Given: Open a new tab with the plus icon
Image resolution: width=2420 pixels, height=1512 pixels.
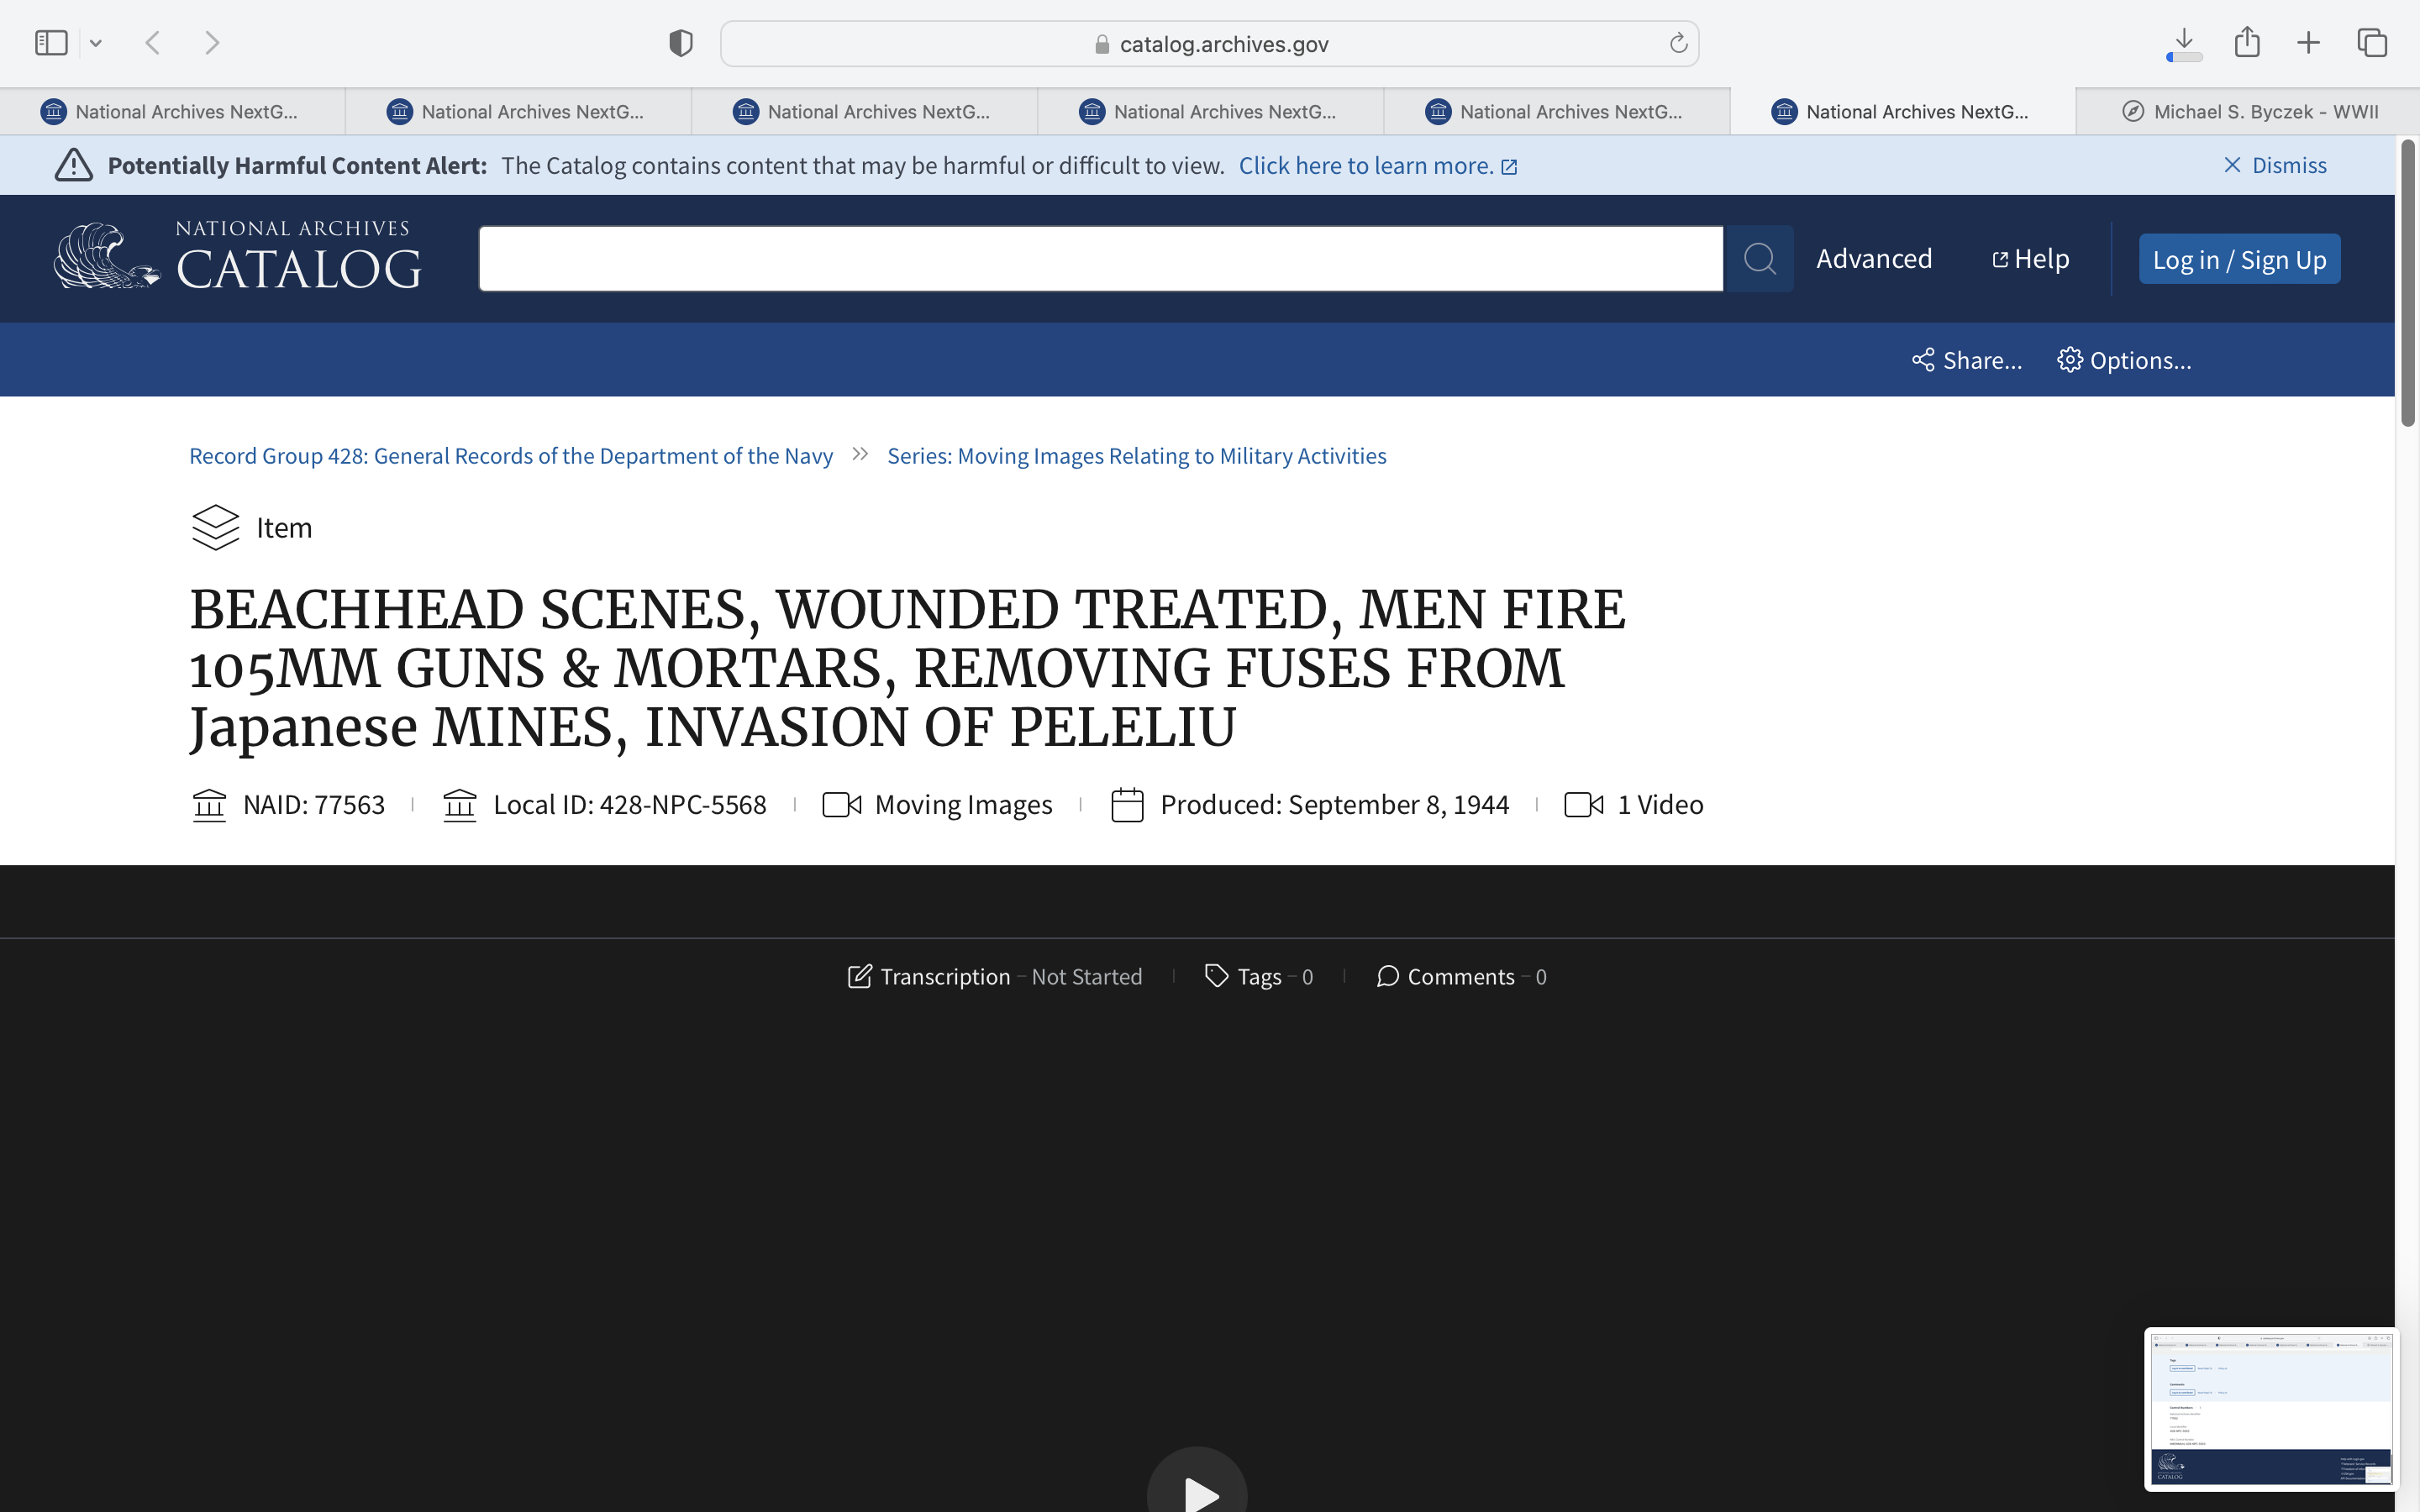Looking at the screenshot, I should 2308,43.
